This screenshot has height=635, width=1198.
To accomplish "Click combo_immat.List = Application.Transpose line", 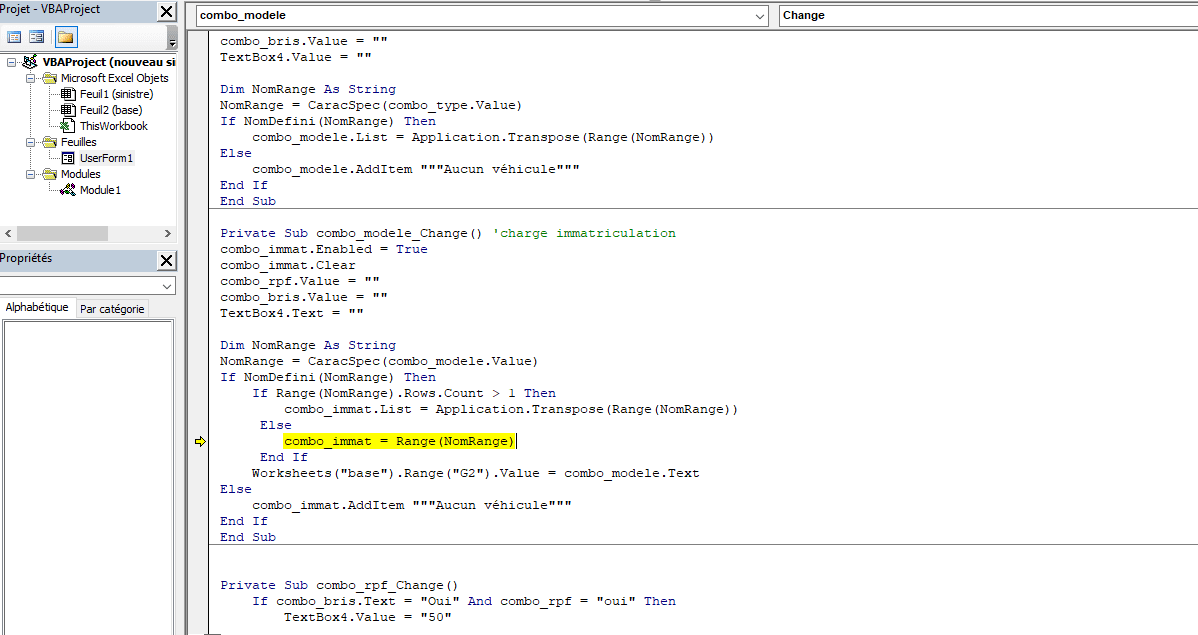I will 511,410.
